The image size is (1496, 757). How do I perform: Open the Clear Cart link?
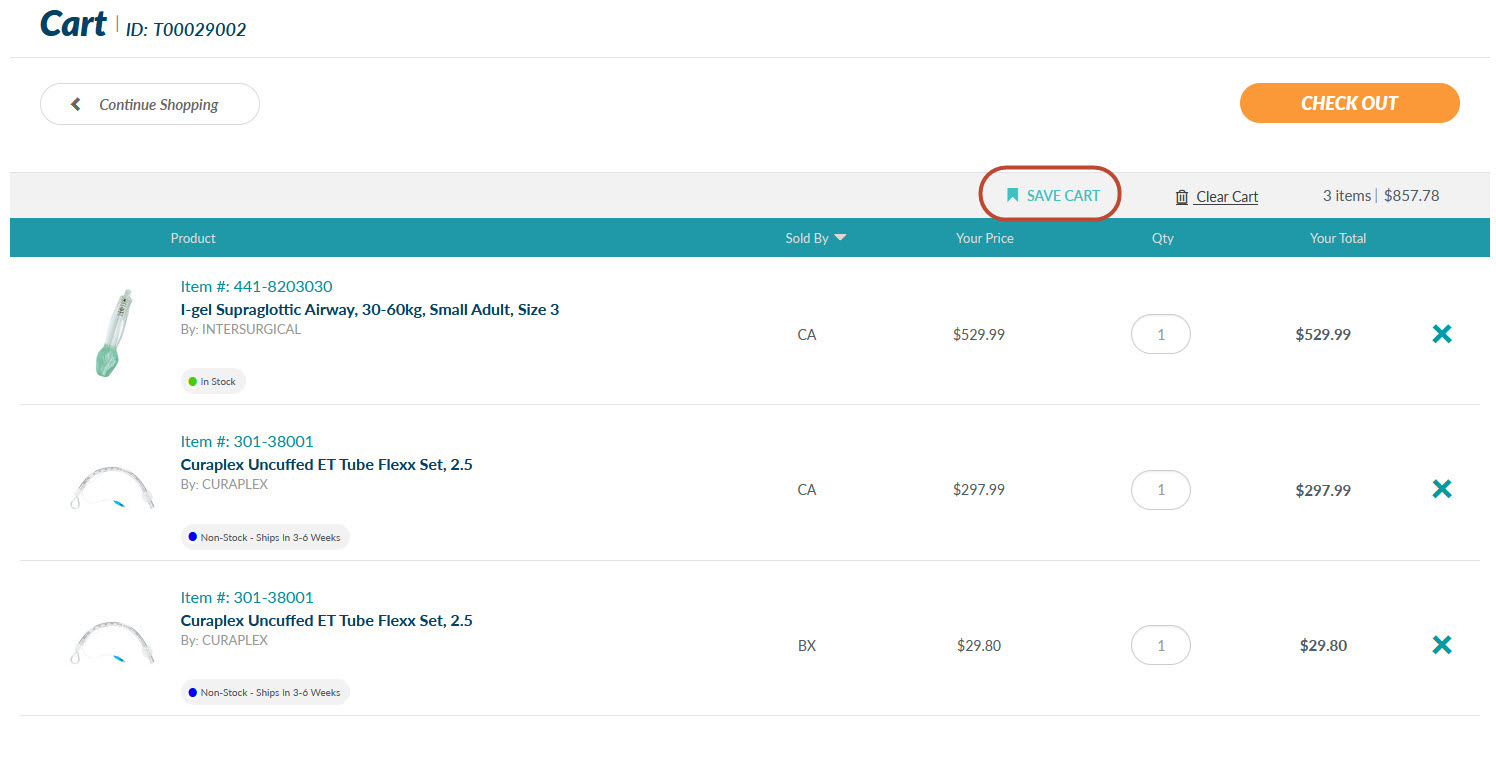coord(1226,197)
